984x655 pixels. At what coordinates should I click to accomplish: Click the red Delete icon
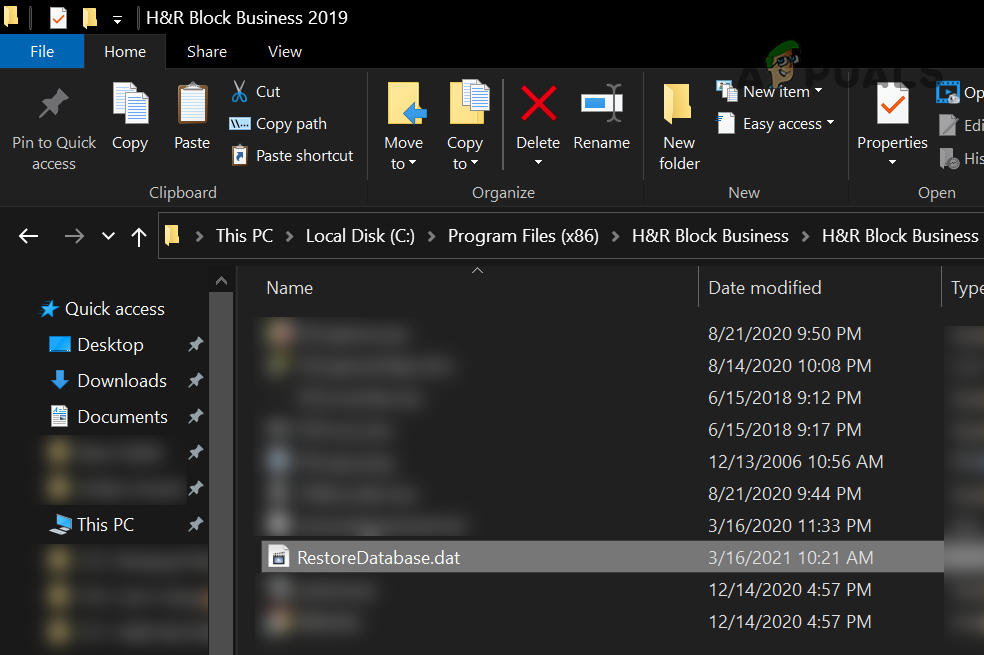pos(538,104)
